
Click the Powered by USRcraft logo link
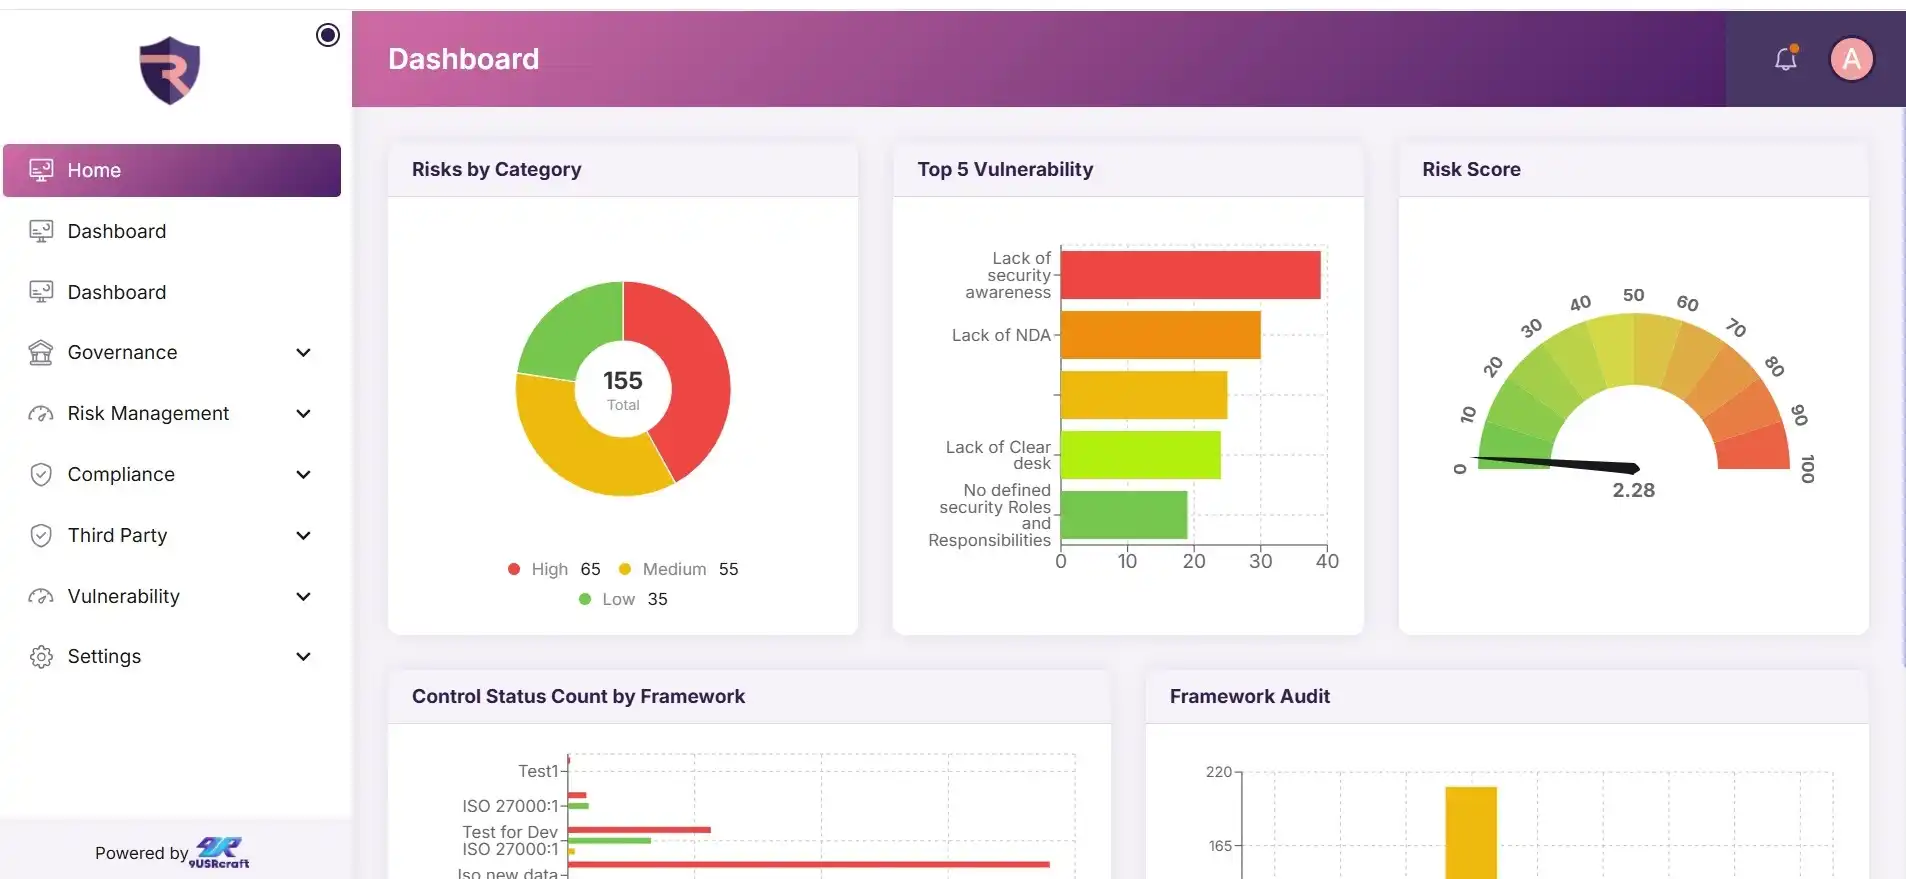(221, 852)
